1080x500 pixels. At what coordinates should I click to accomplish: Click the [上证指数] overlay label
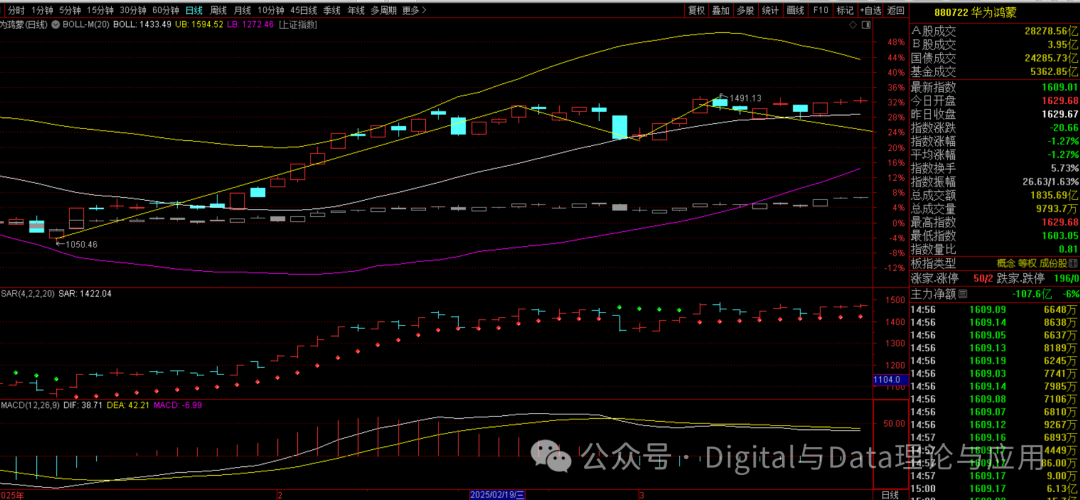[298, 24]
